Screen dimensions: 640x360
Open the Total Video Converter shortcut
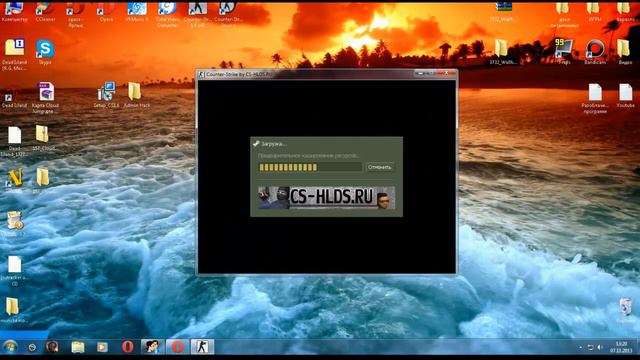point(167,13)
